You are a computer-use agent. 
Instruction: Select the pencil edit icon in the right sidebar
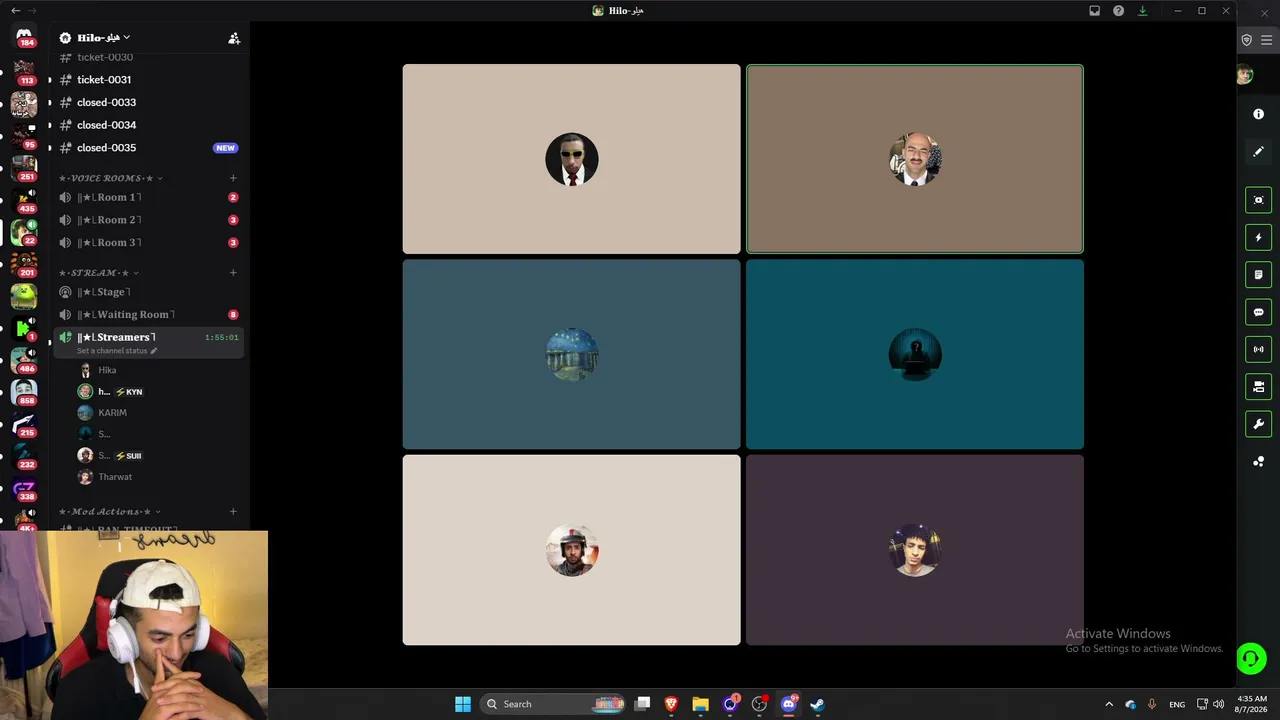click(1258, 151)
